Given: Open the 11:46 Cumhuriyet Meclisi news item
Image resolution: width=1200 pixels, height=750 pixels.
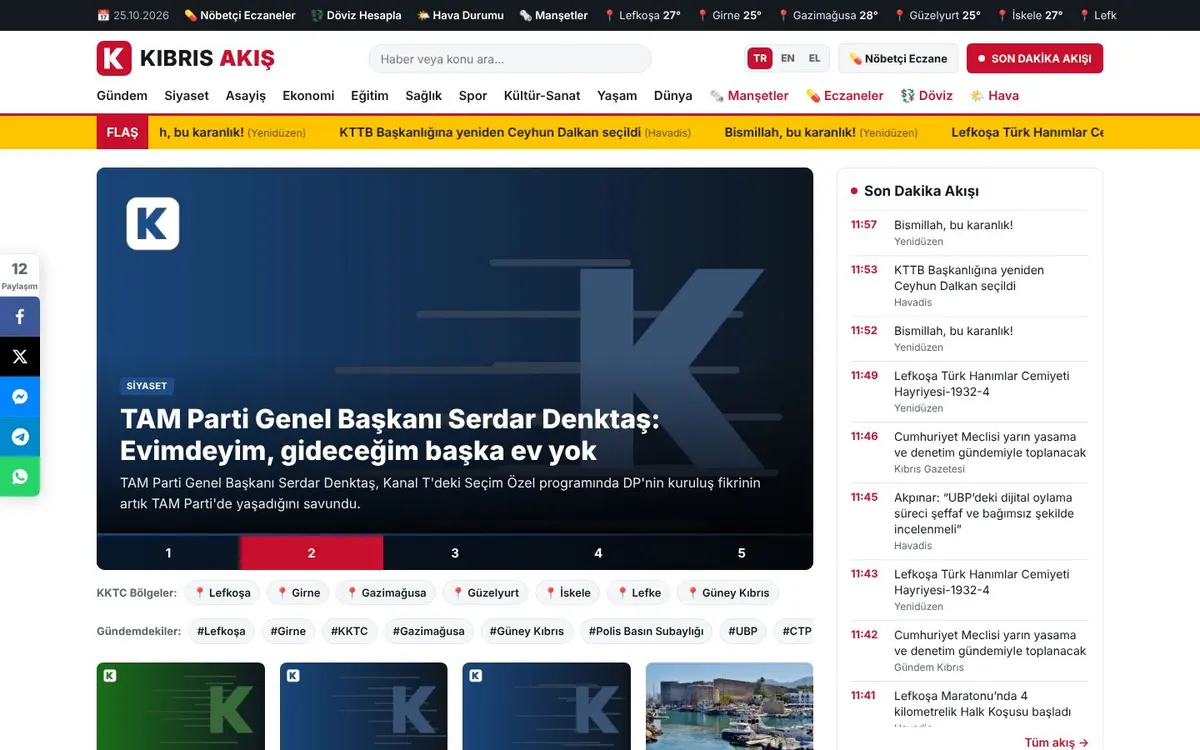Looking at the screenshot, I should tap(969, 453).
